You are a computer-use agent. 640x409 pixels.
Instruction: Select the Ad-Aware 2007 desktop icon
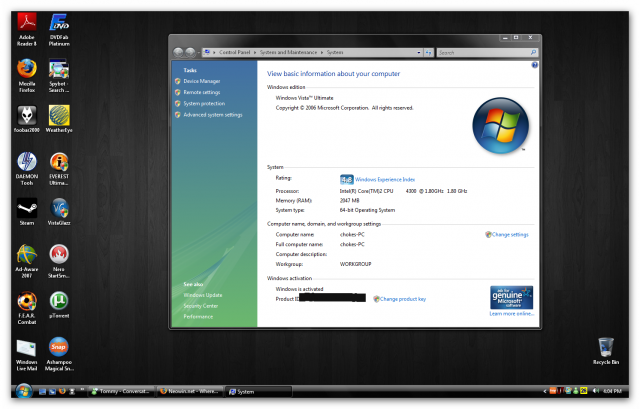(27, 261)
